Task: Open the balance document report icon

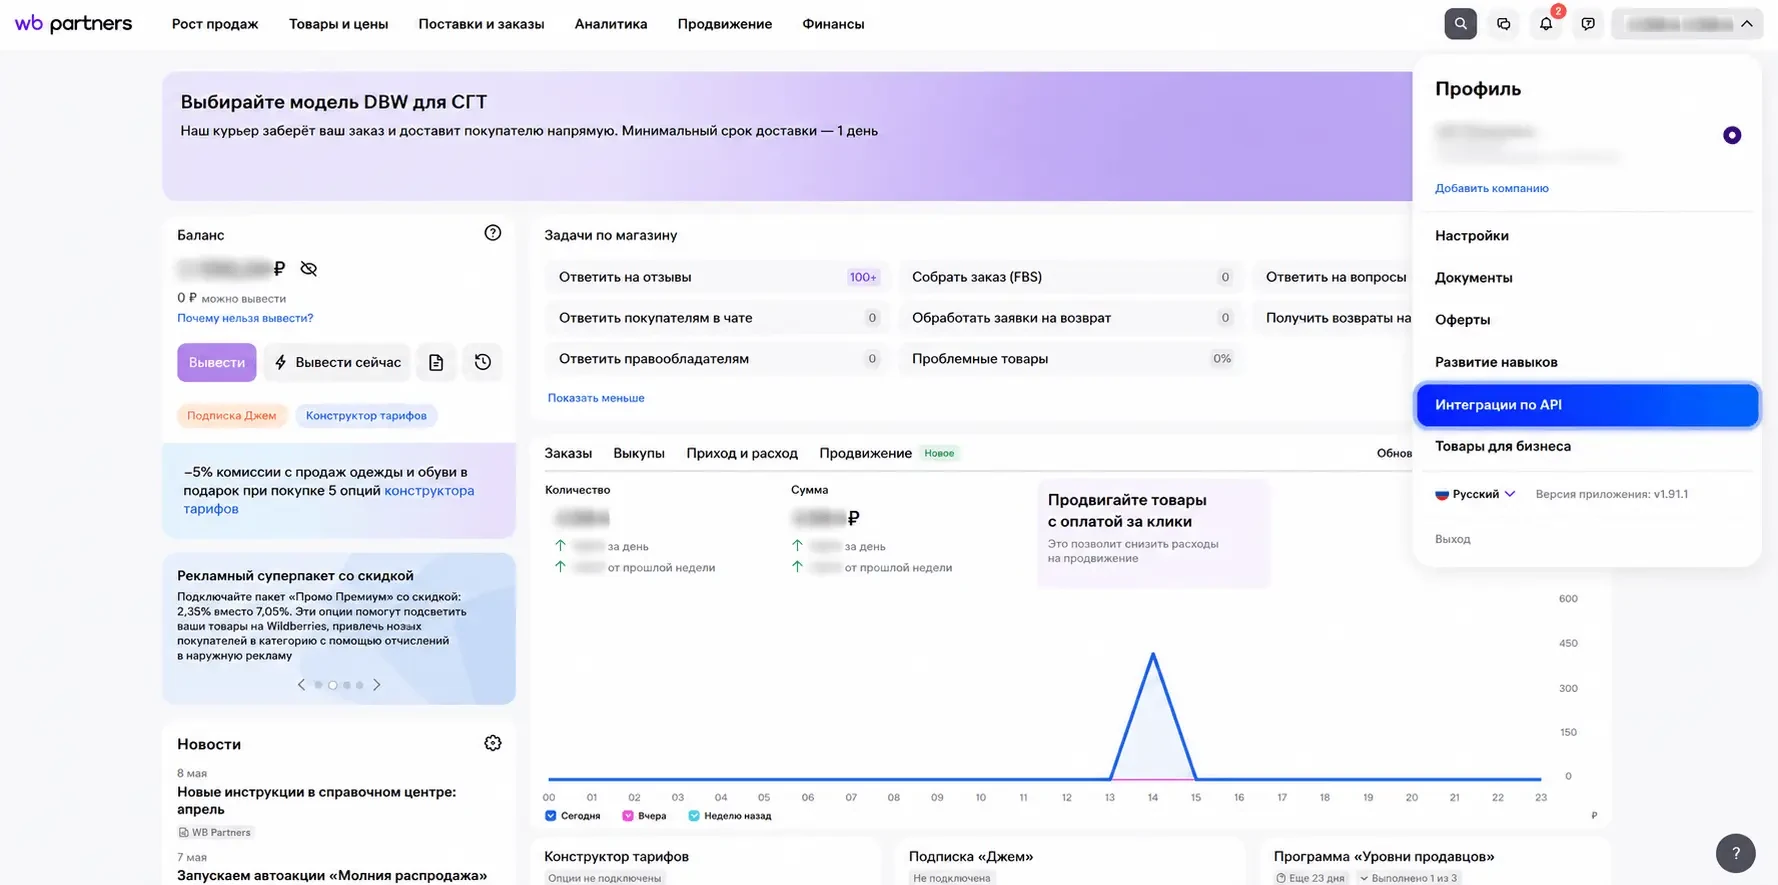Action: [436, 362]
